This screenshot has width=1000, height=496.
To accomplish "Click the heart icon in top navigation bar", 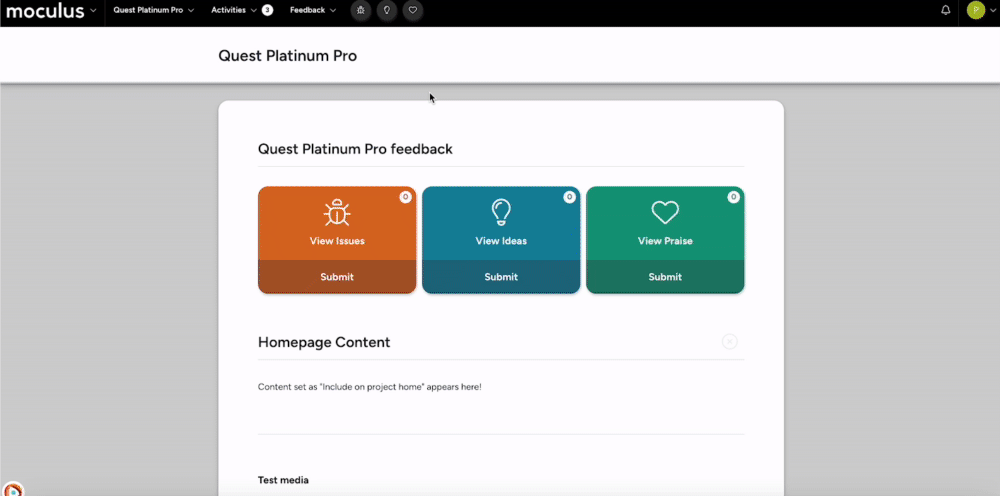I will [413, 10].
